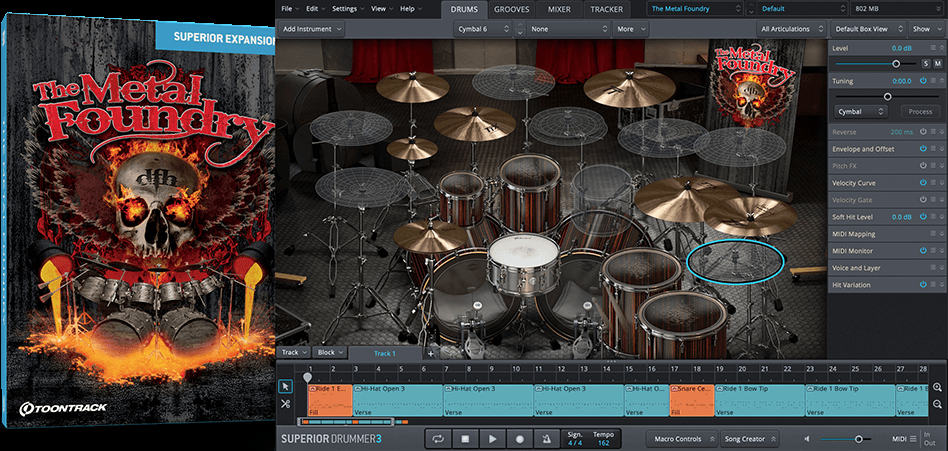Select the scissors cut tool

[x=285, y=404]
